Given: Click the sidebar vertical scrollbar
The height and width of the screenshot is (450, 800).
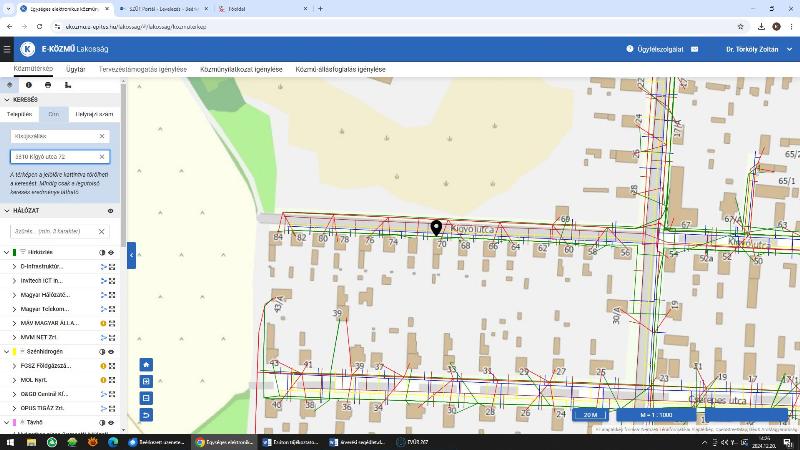Looking at the screenshot, I should click(x=123, y=166).
